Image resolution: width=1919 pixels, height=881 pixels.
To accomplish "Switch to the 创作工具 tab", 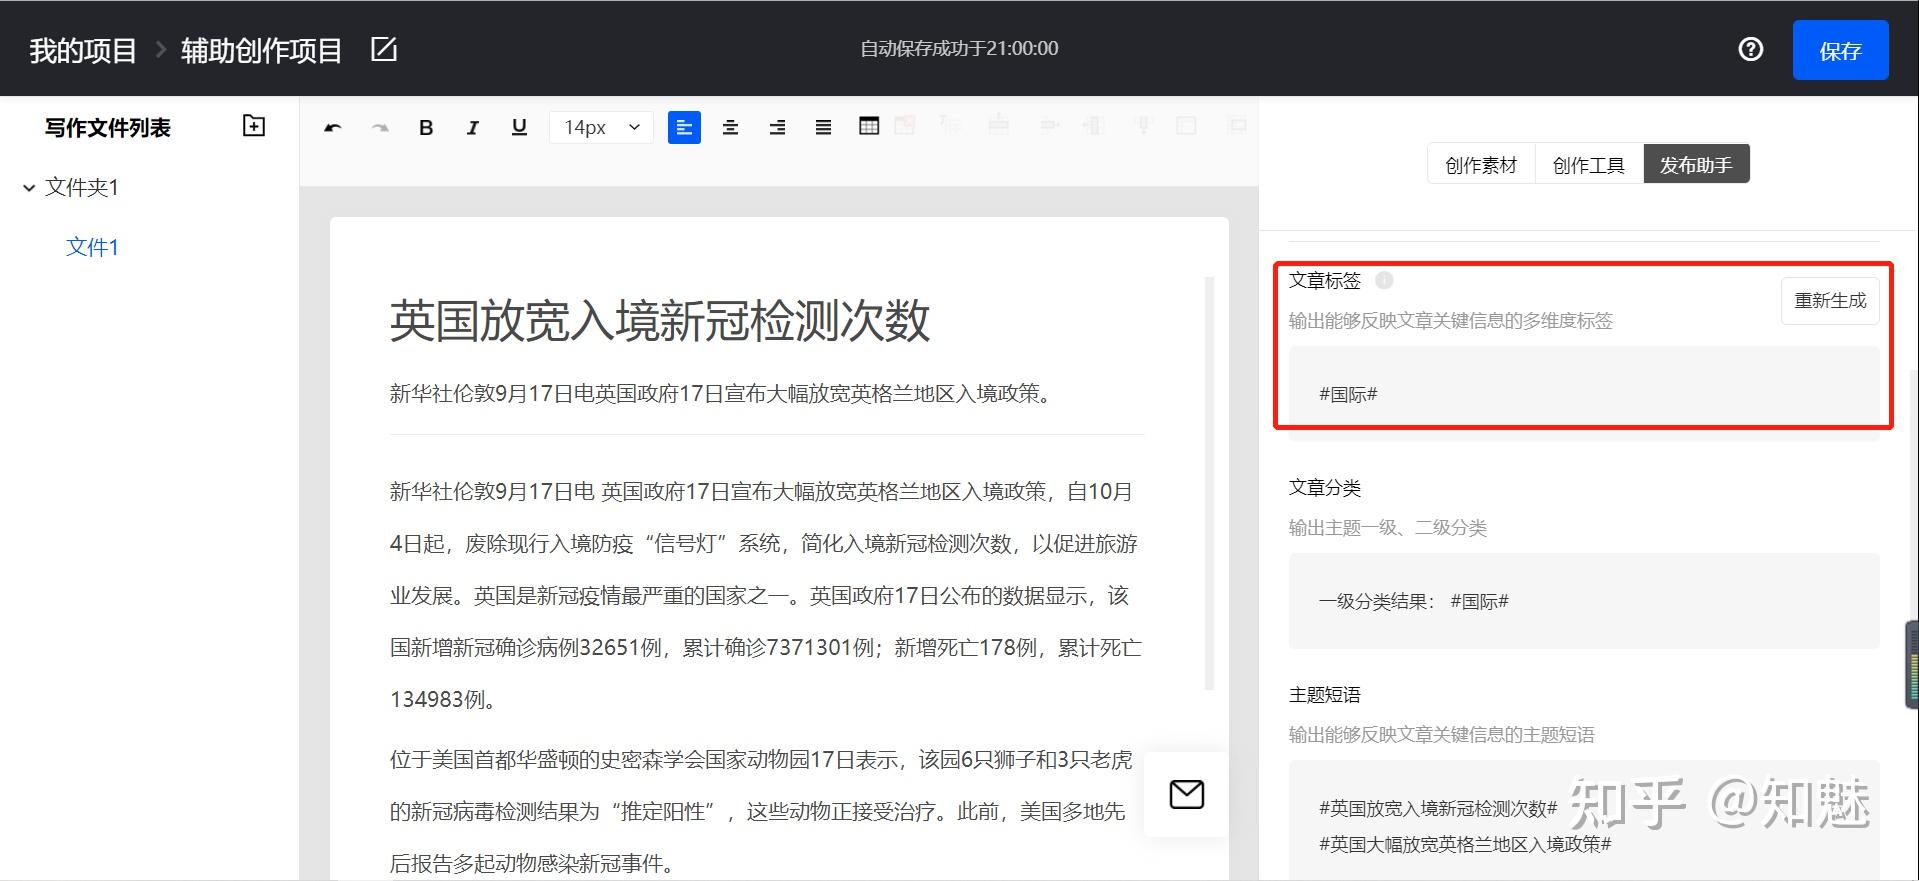I will coord(1589,165).
